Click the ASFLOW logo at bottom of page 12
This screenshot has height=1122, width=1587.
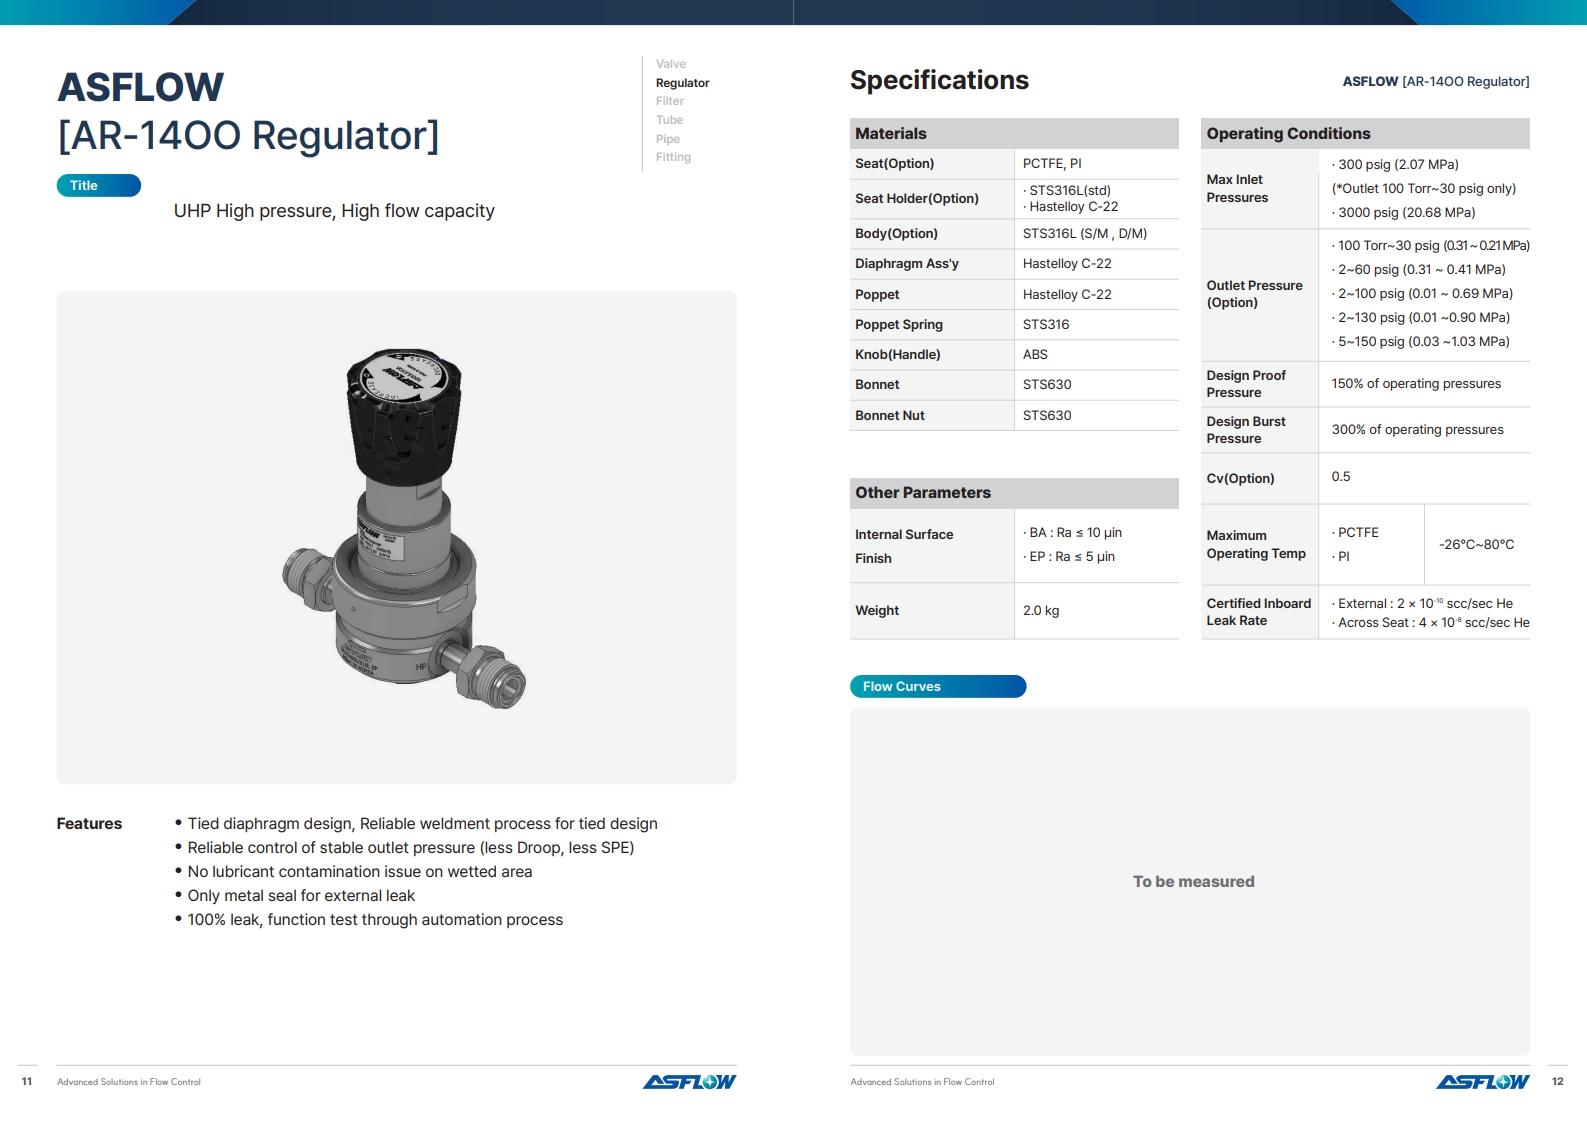coord(1482,1082)
